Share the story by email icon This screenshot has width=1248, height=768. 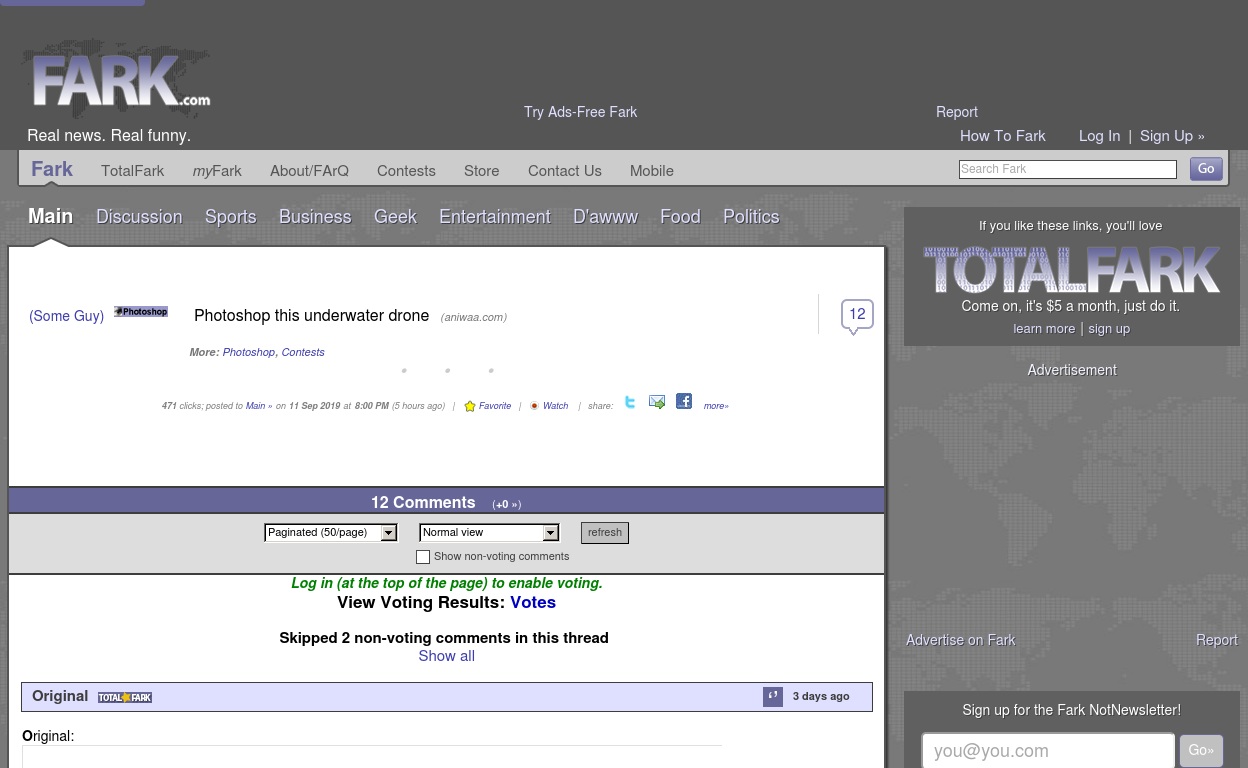657,402
